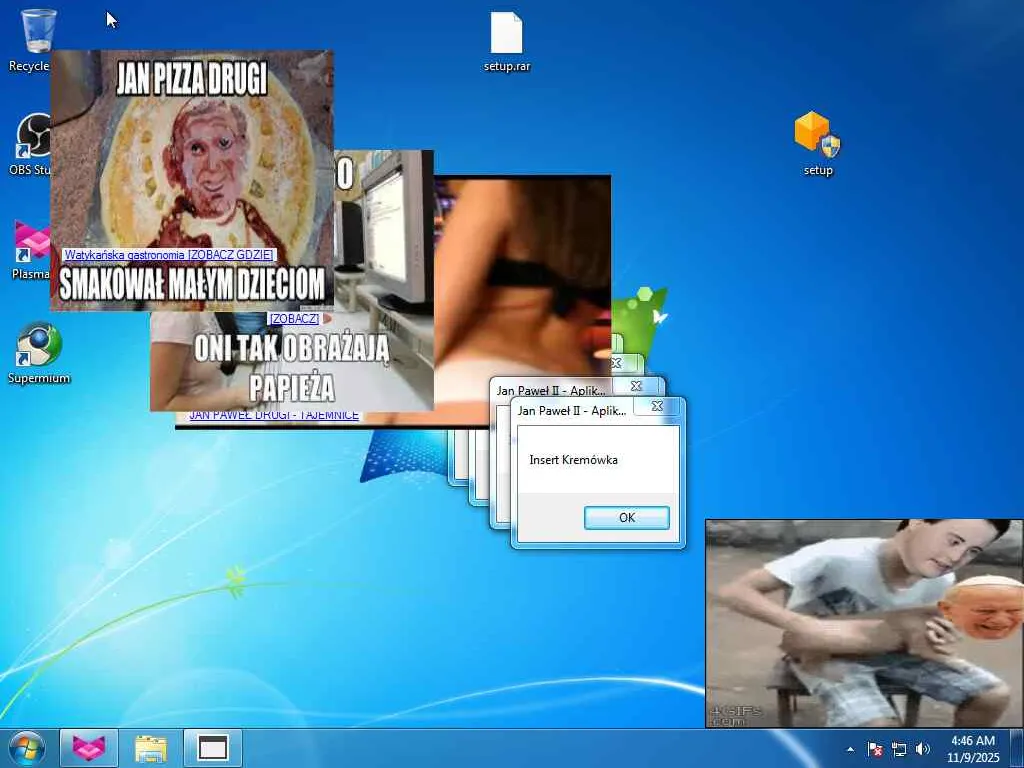Open File Explorer from the taskbar
Screen dimensions: 1024x768
click(151, 748)
